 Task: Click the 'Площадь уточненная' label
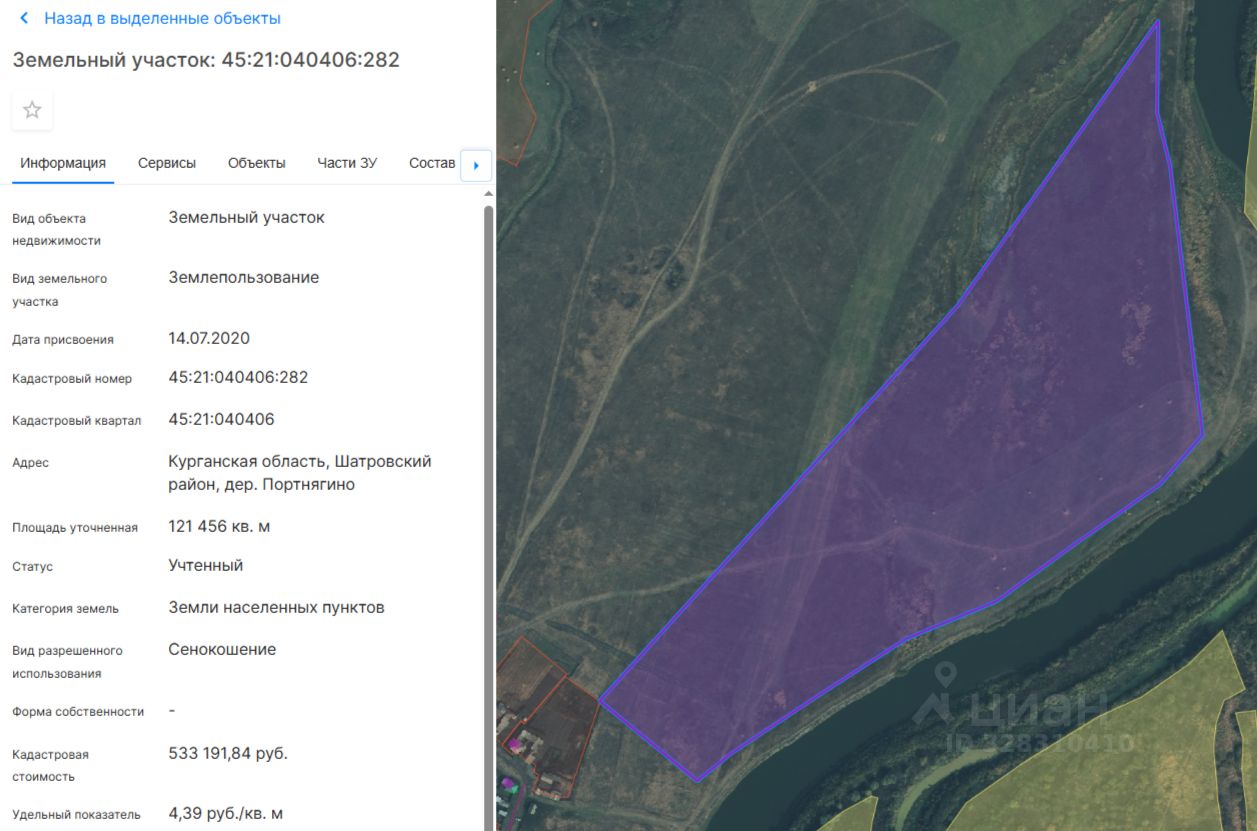coord(75,527)
